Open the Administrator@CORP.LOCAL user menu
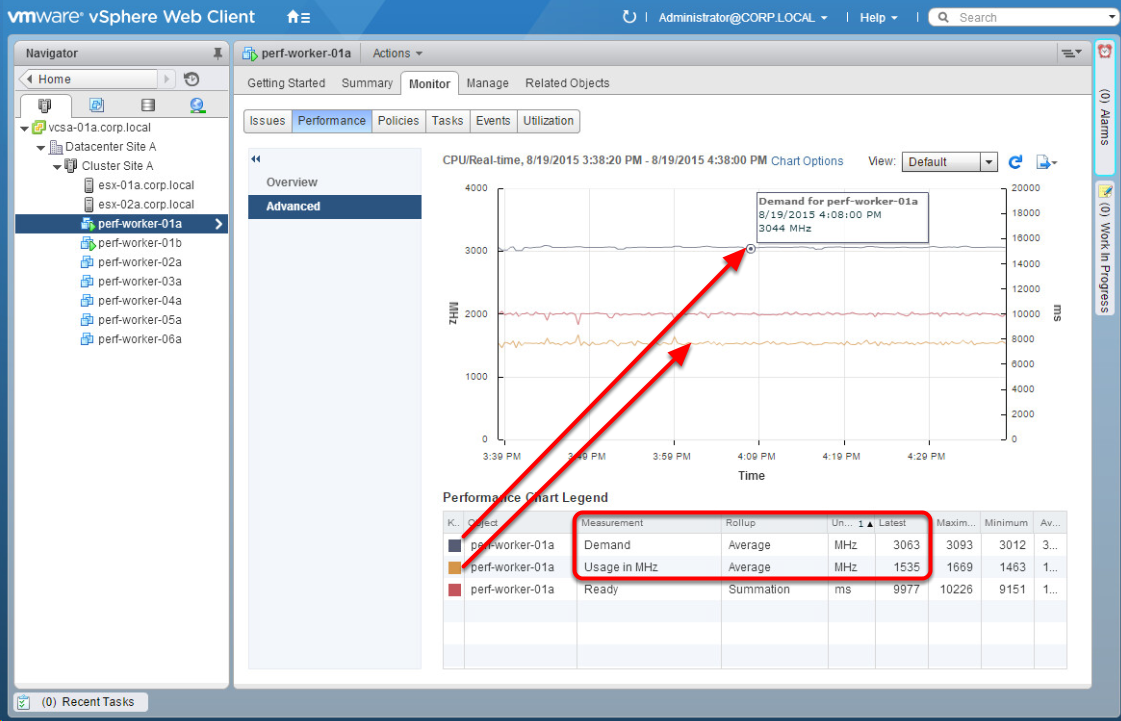1121x721 pixels. (743, 18)
